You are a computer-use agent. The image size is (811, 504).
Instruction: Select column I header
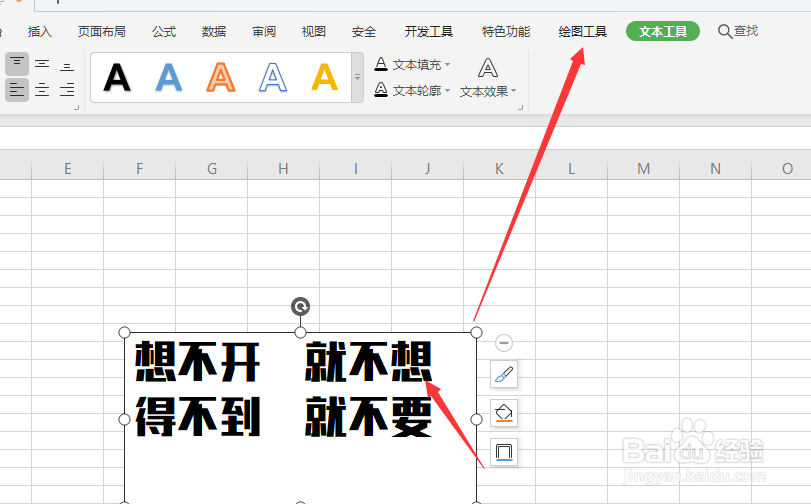pyautogui.click(x=355, y=169)
